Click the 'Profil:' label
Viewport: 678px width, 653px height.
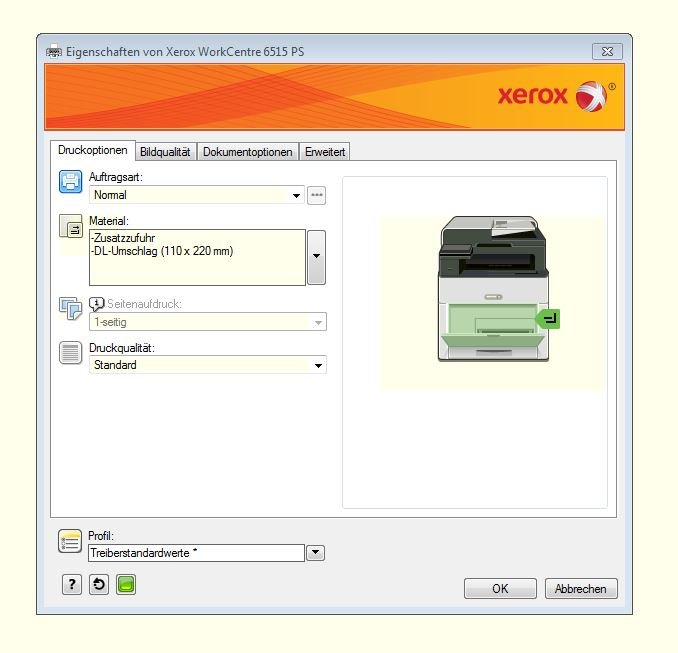pyautogui.click(x=101, y=536)
